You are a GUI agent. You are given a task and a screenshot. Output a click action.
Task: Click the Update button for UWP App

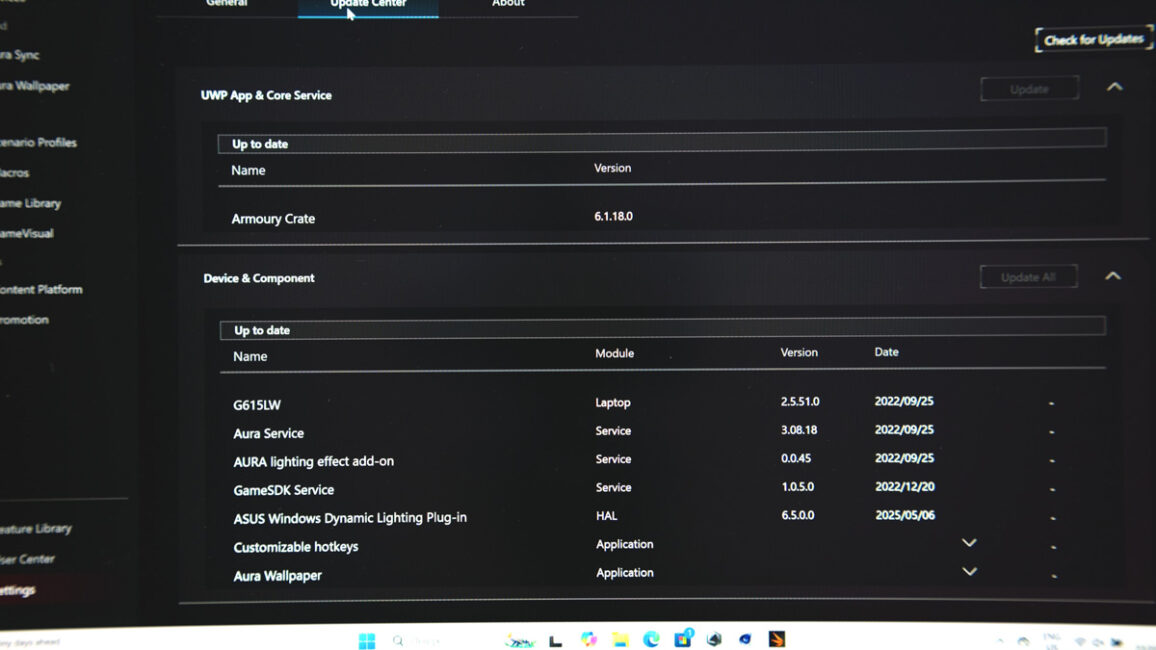click(x=1029, y=89)
